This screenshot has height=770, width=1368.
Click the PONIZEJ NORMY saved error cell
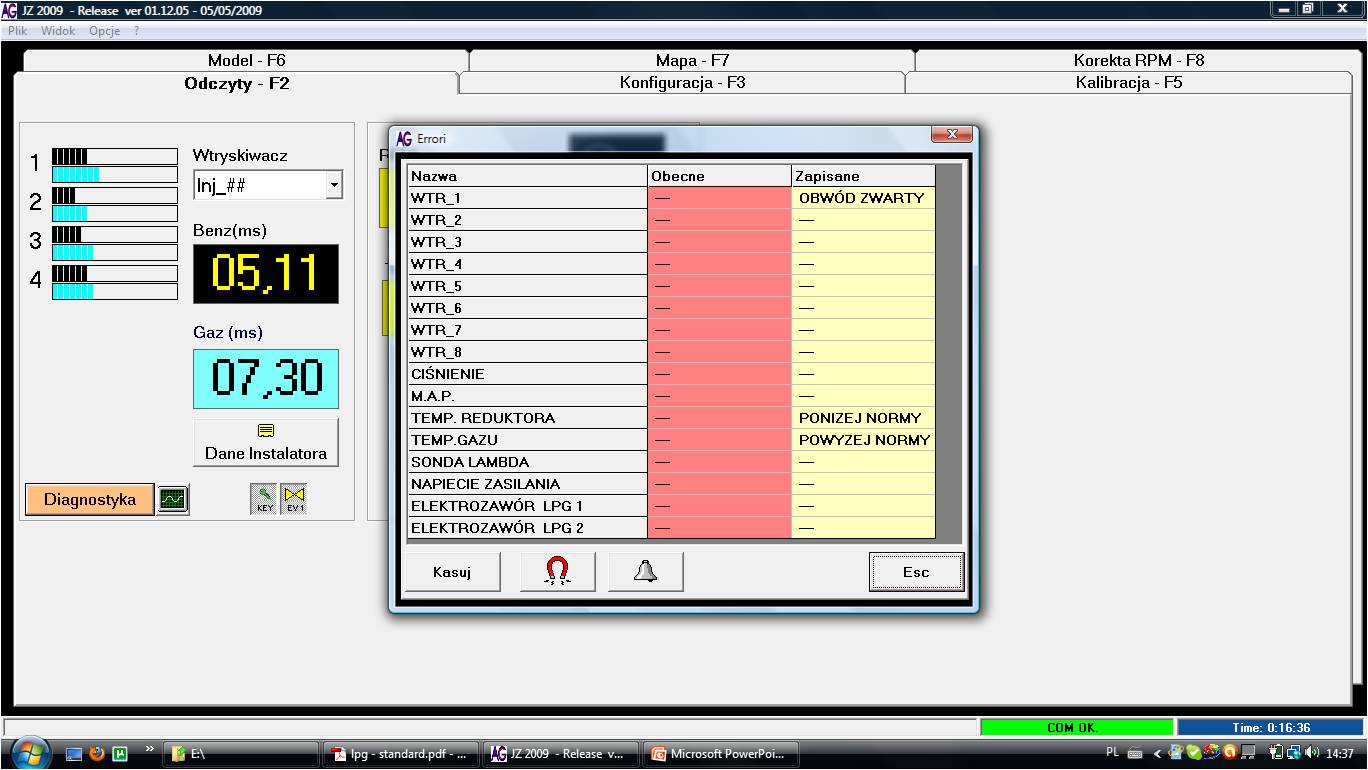click(863, 418)
